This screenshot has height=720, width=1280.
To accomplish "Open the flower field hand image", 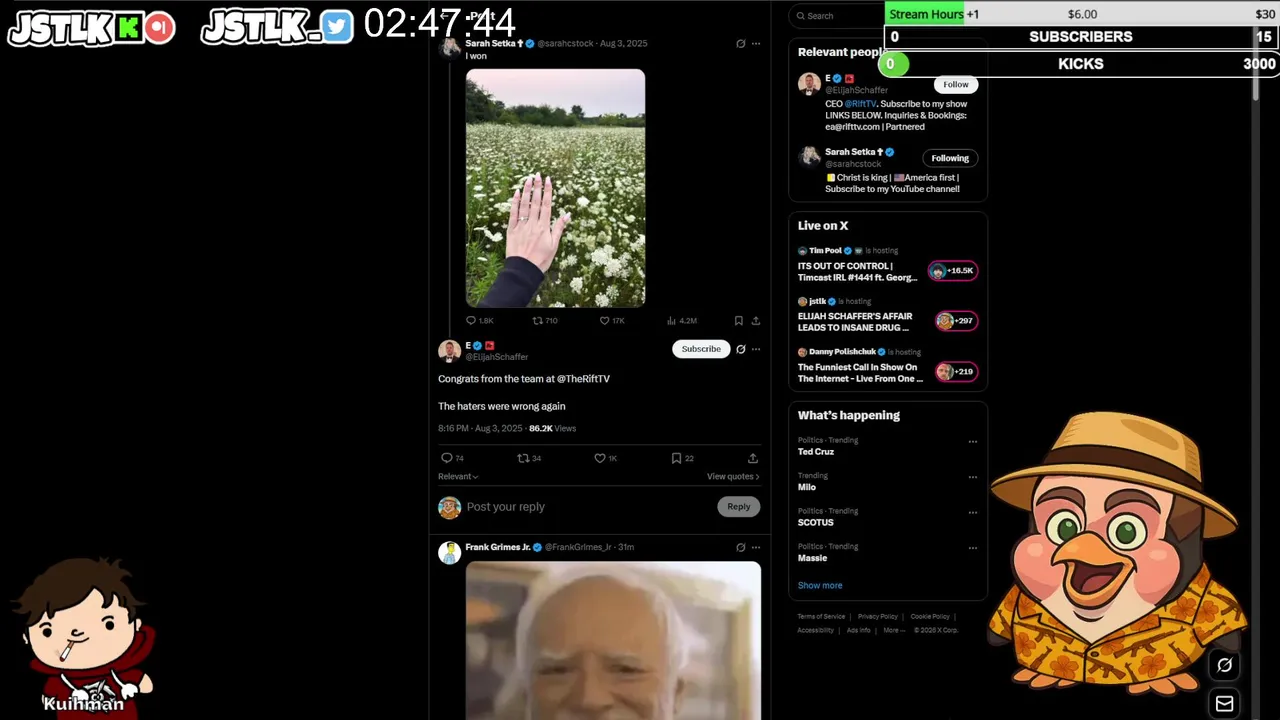I will 555,188.
